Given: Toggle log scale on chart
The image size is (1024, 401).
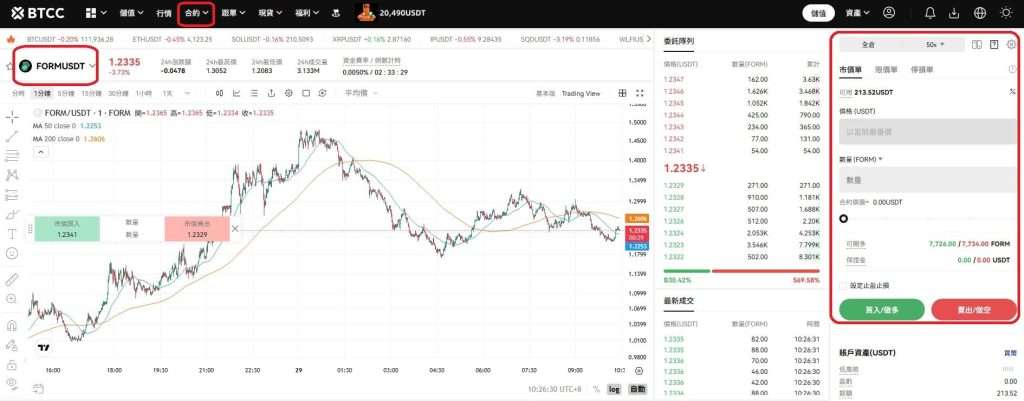Looking at the screenshot, I should tap(614, 389).
